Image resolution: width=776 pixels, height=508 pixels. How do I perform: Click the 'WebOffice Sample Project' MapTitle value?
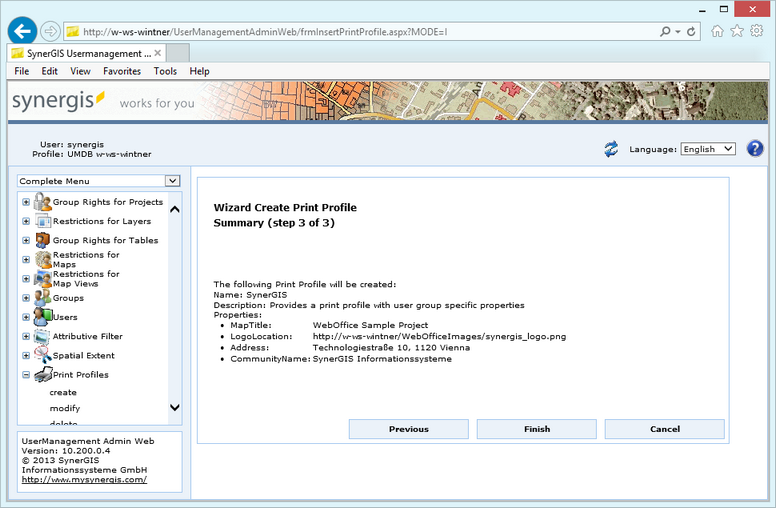(x=370, y=325)
